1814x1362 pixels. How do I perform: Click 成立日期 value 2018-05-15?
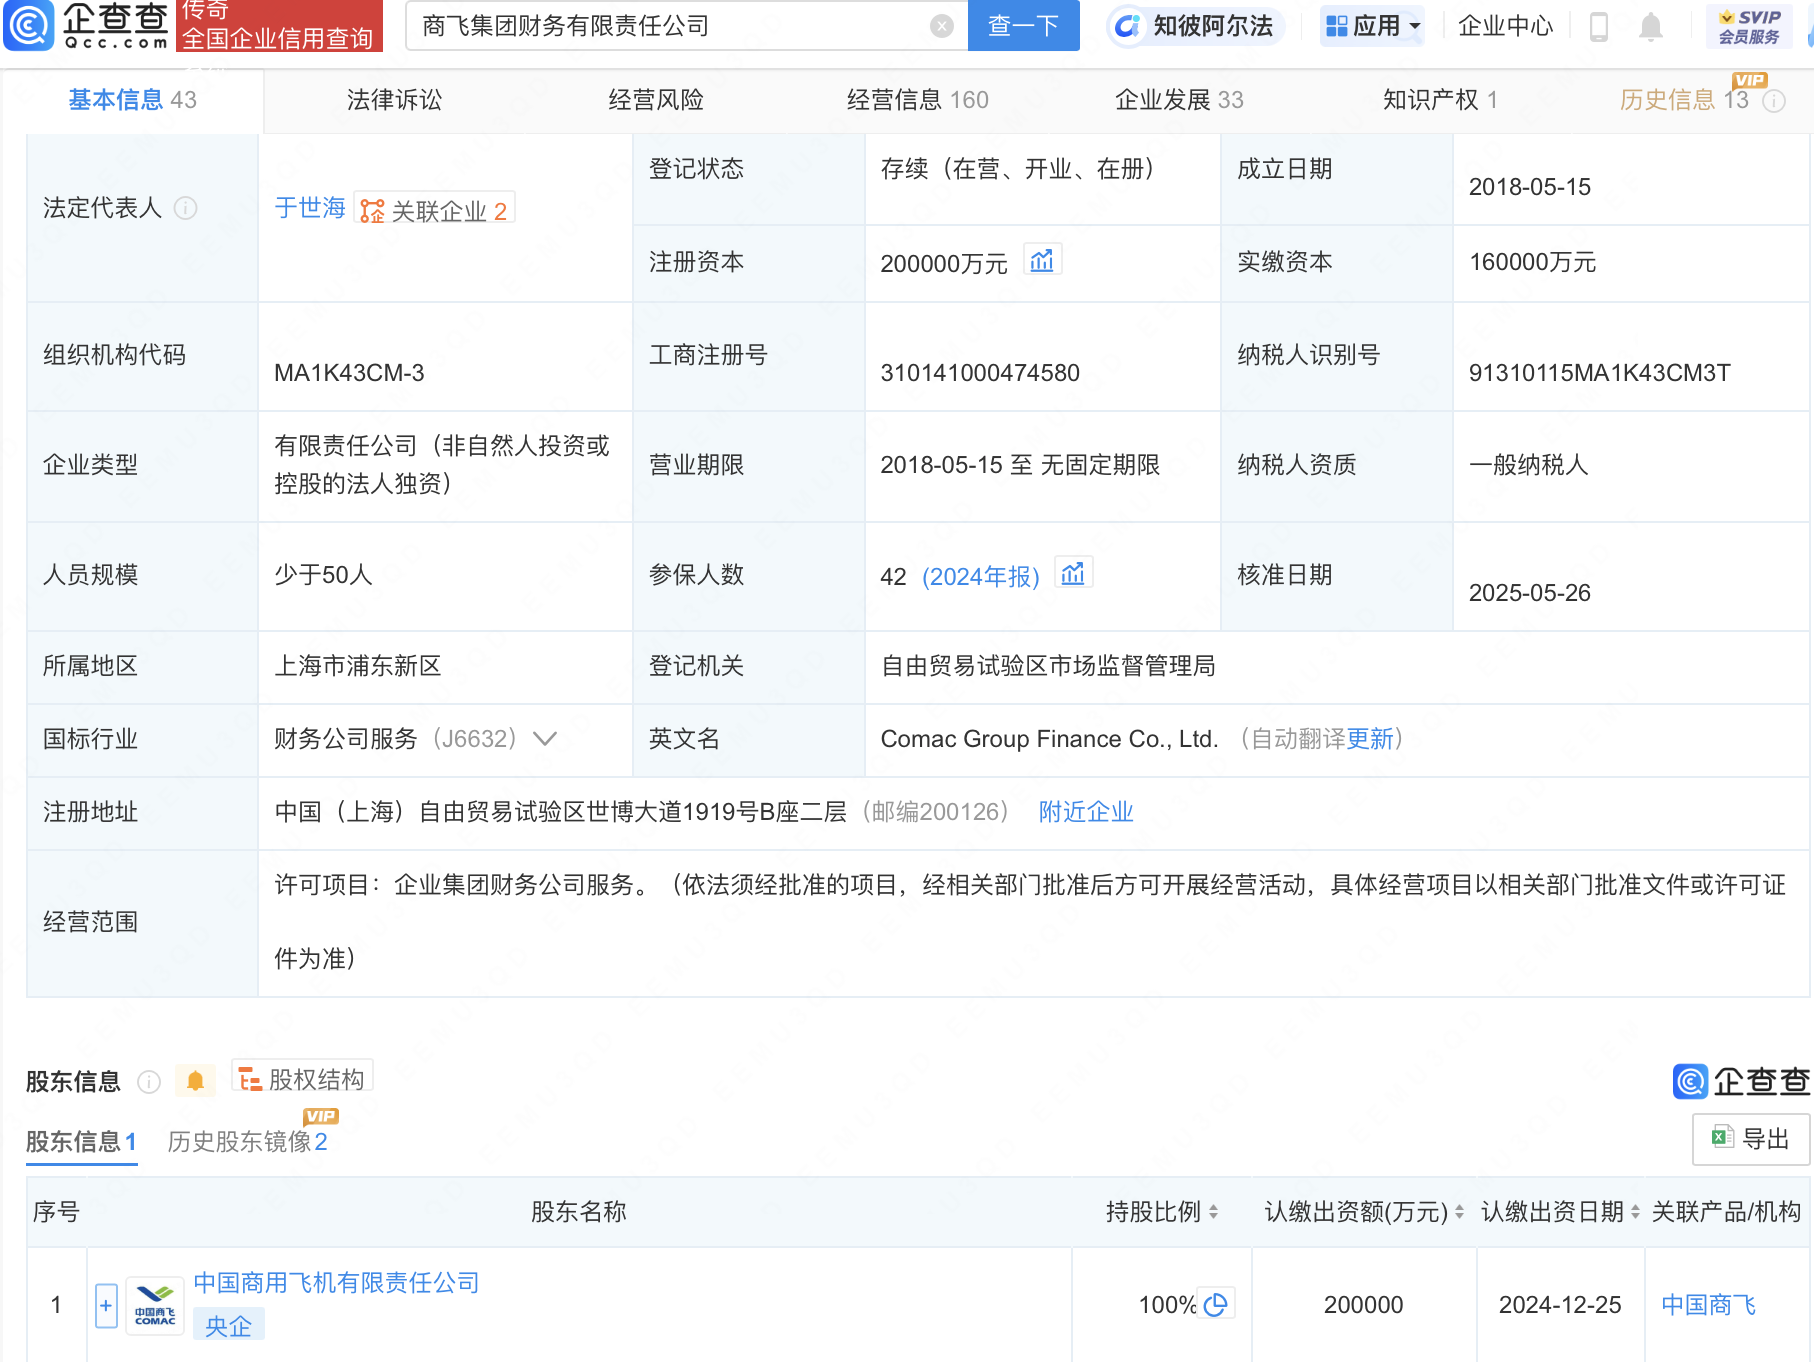[x=1529, y=187]
